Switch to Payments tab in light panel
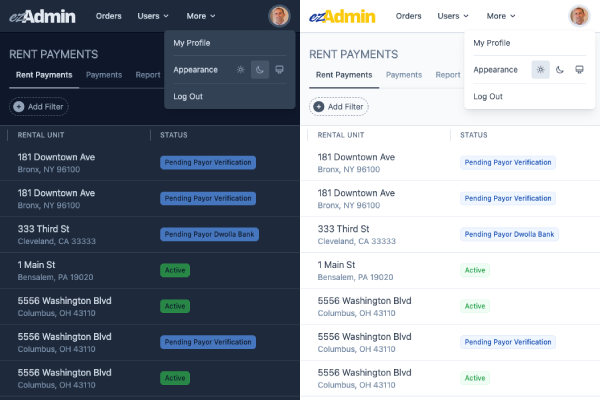 point(404,75)
